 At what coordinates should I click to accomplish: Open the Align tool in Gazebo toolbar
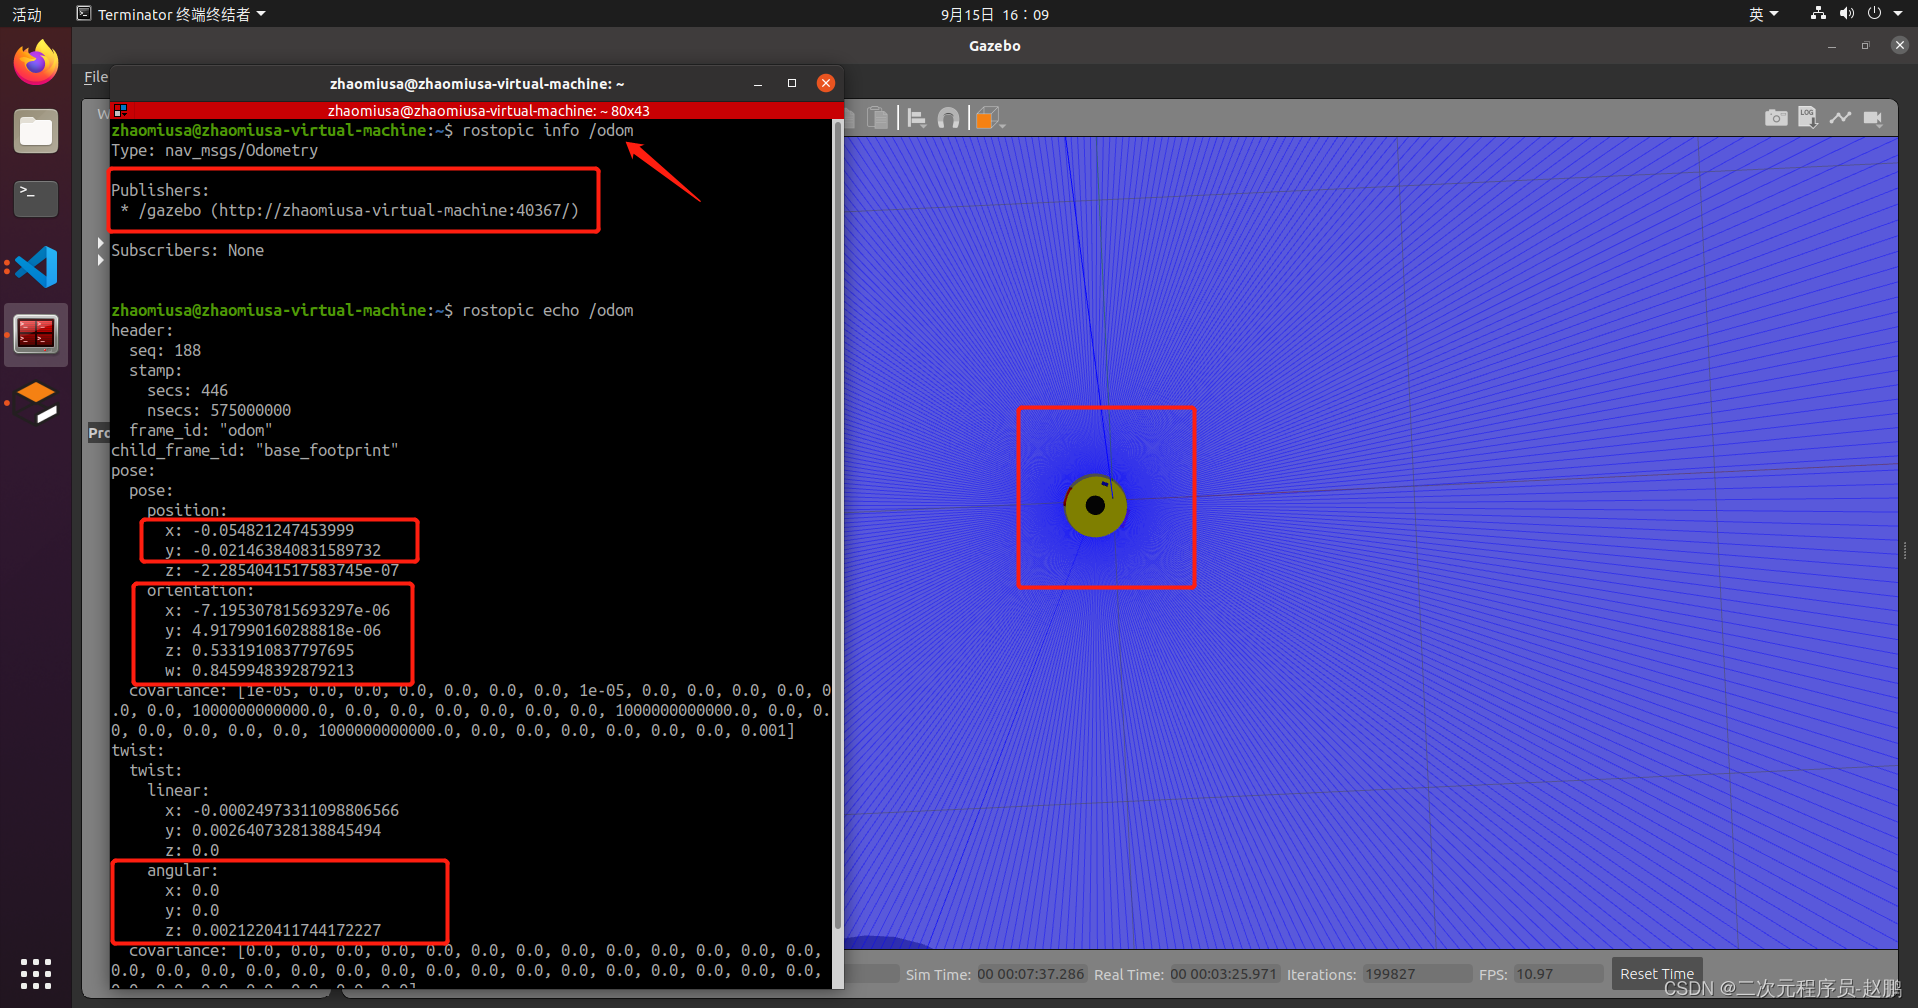pos(916,118)
